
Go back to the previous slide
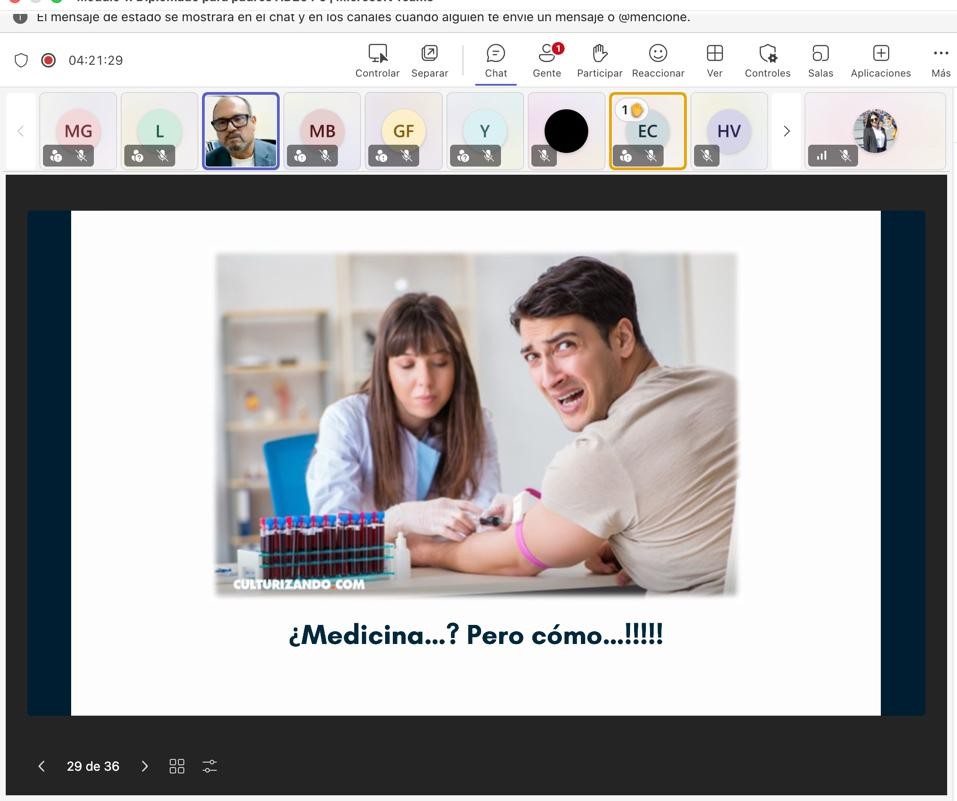[x=42, y=766]
